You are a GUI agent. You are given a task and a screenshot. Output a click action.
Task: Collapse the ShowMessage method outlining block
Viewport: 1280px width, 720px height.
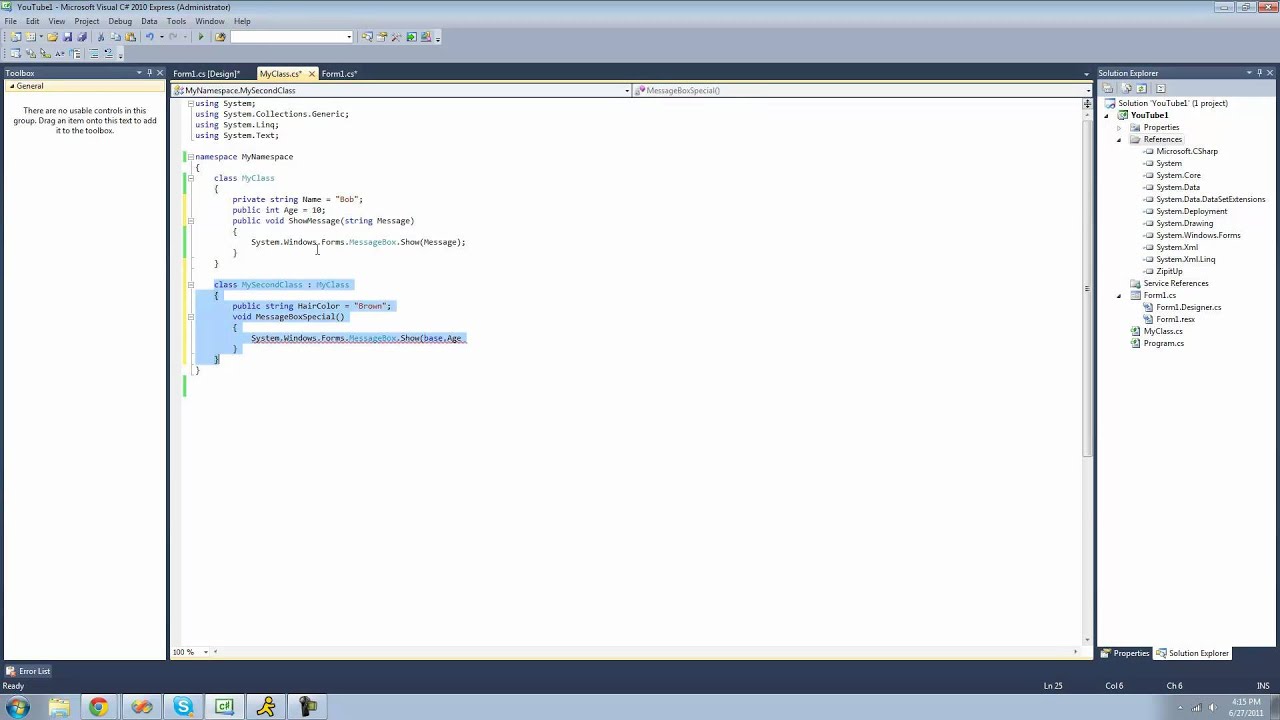pyautogui.click(x=190, y=221)
